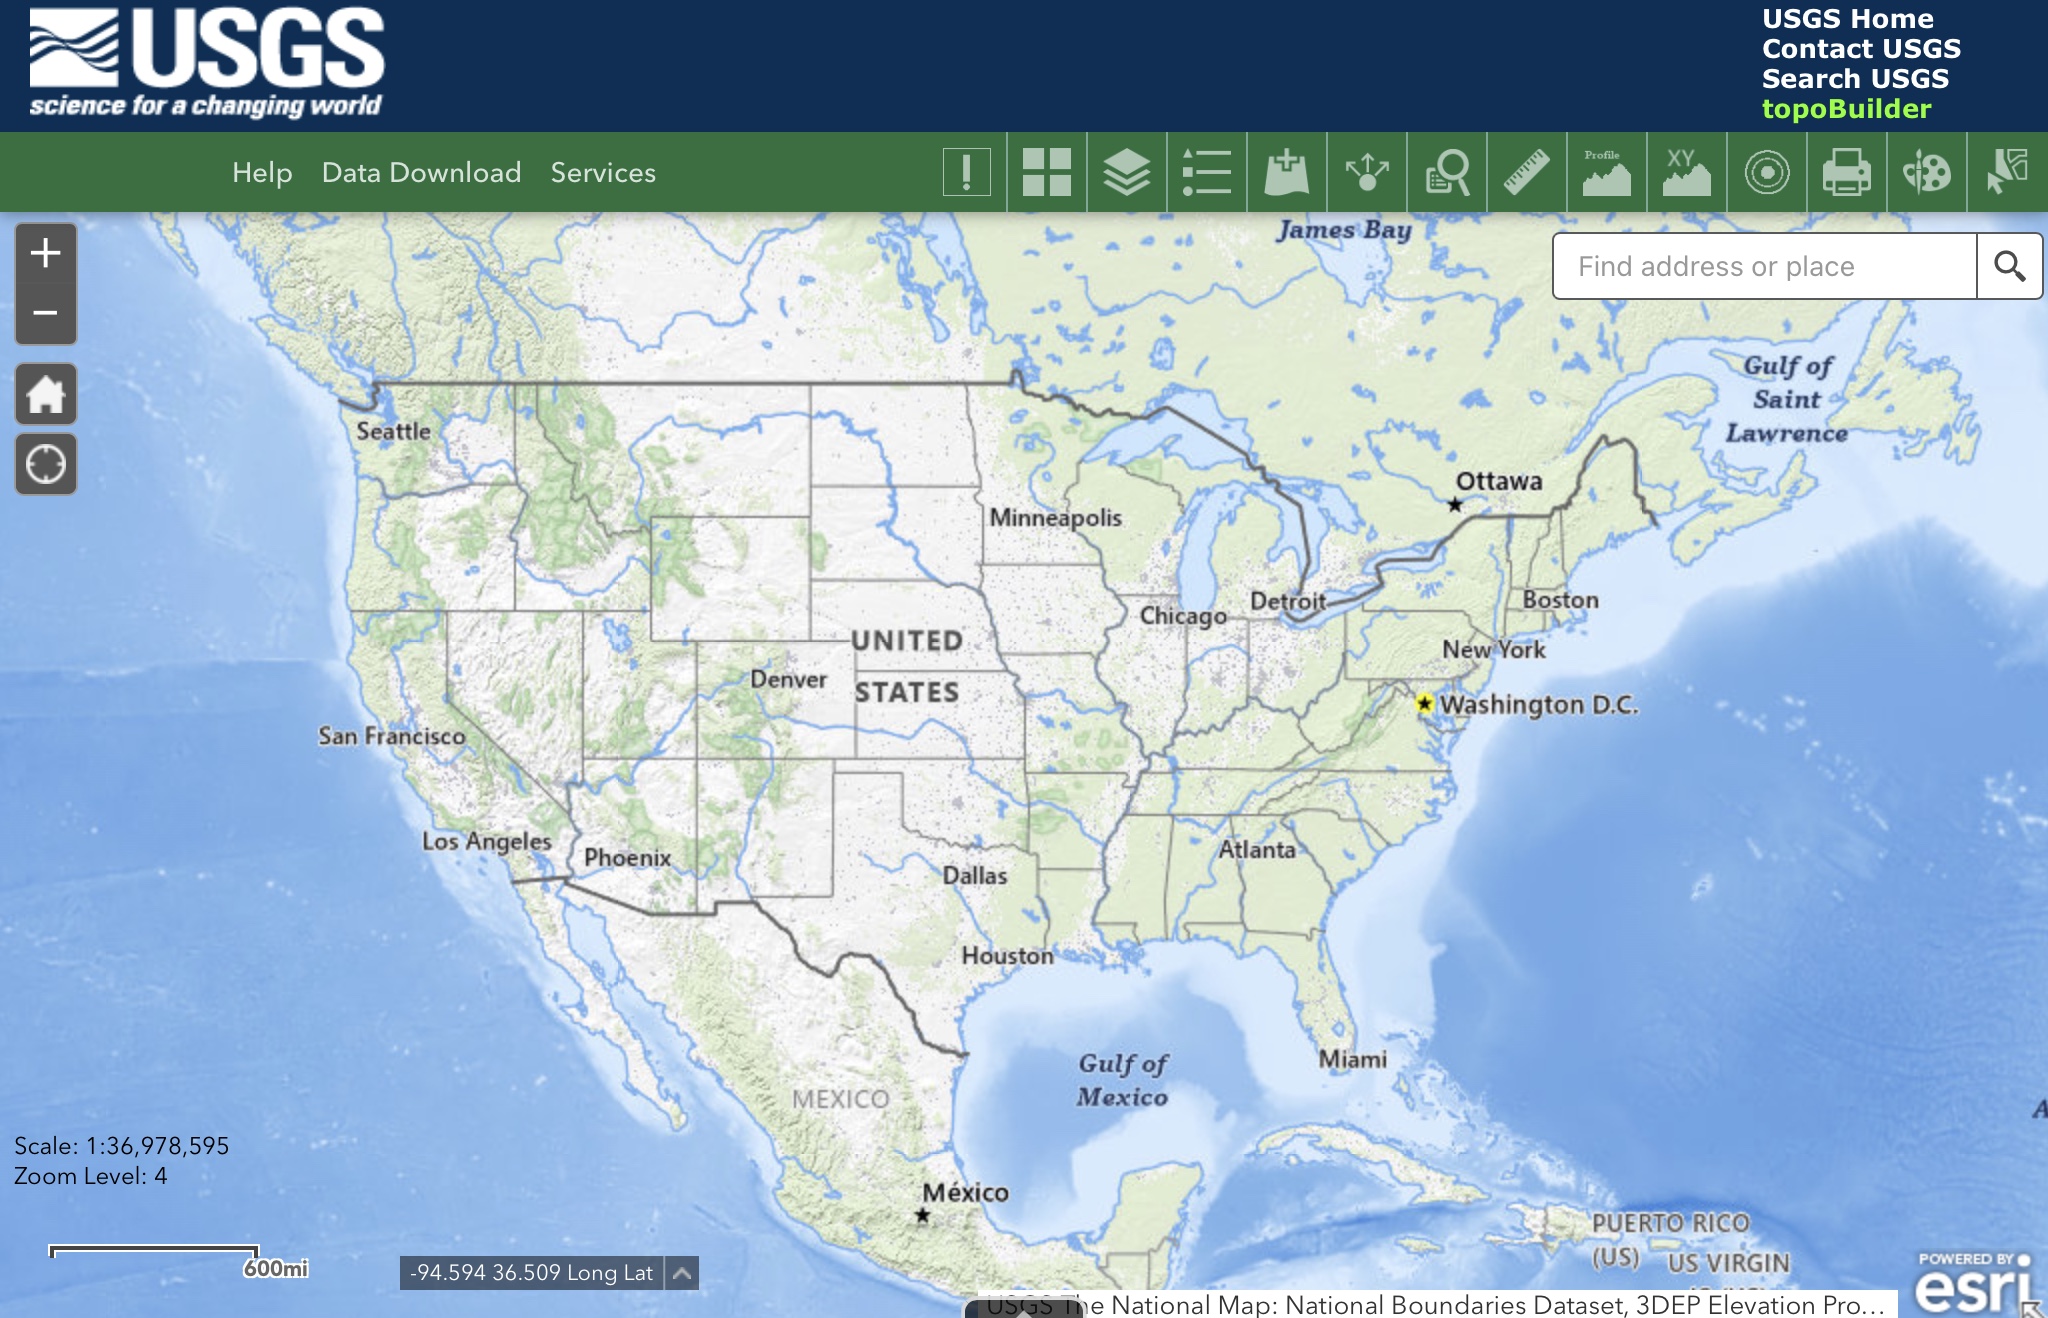Click the Houston label on the map
This screenshot has height=1318, width=2048.
coord(1007,956)
